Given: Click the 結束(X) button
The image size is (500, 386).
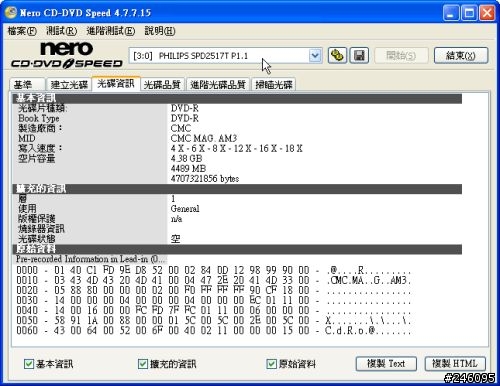Looking at the screenshot, I should (x=461, y=55).
